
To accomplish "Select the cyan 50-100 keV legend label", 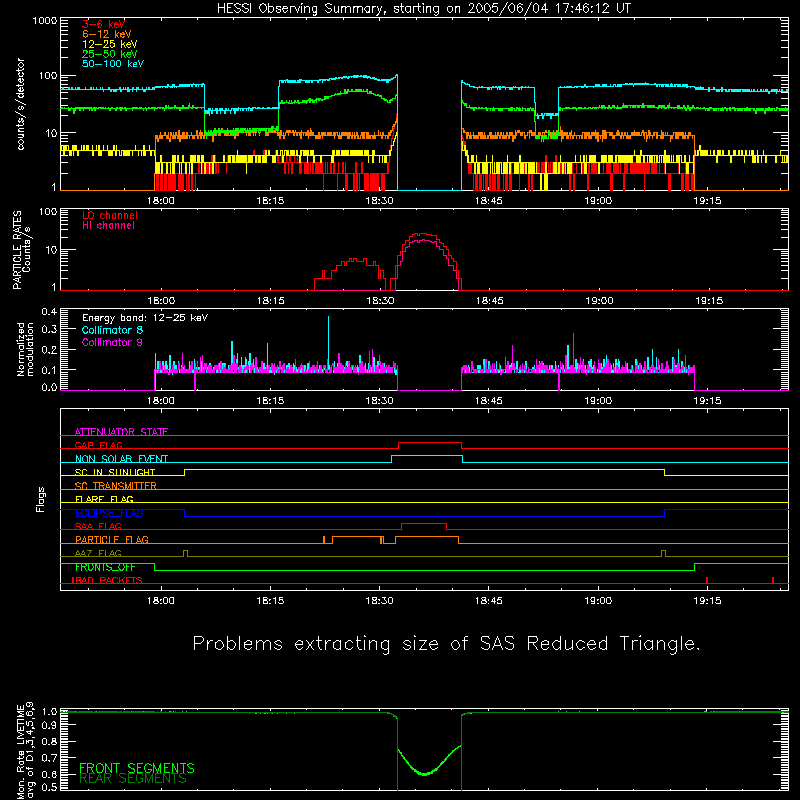I will 113,64.
